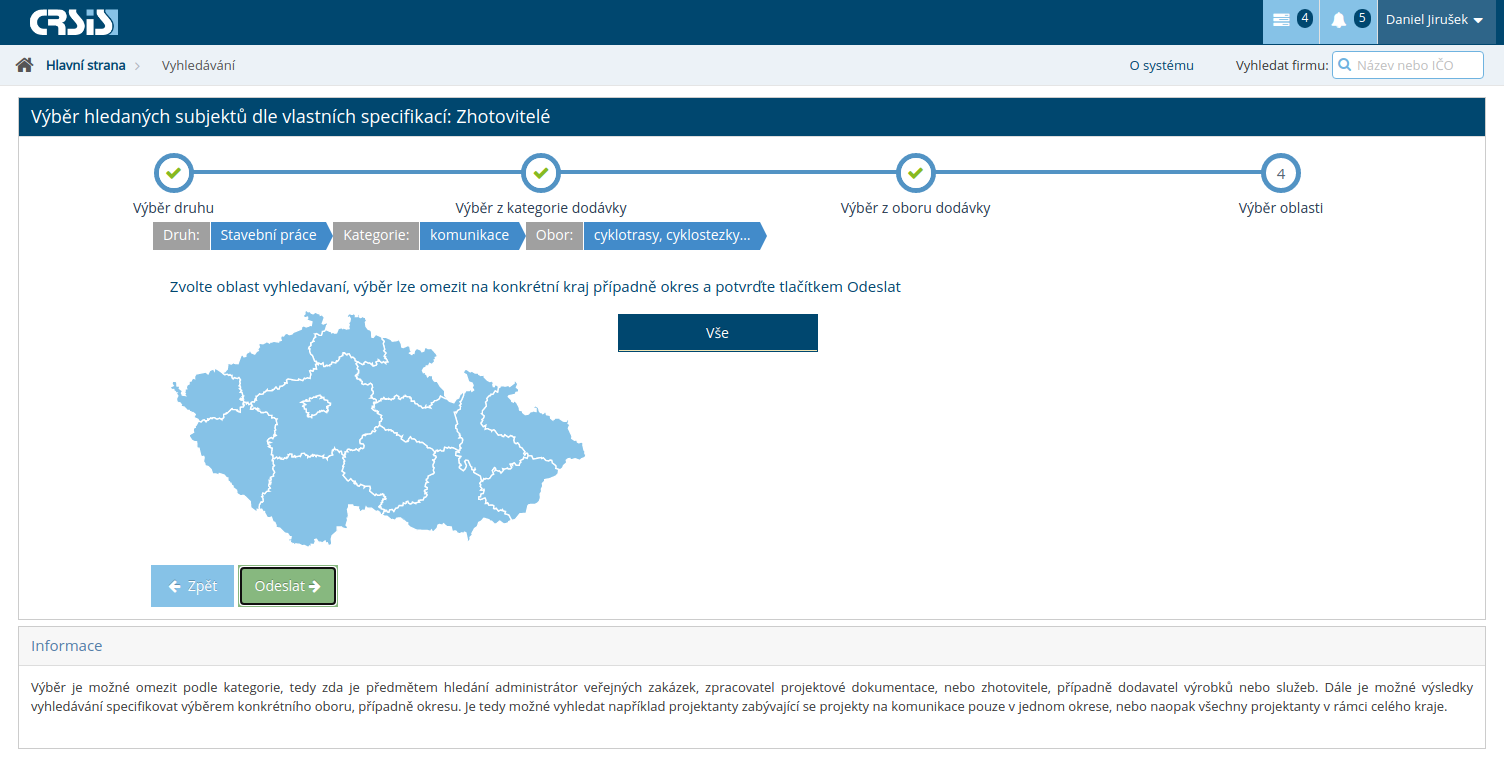Click step 3 checkmark circle for oboru

915,173
